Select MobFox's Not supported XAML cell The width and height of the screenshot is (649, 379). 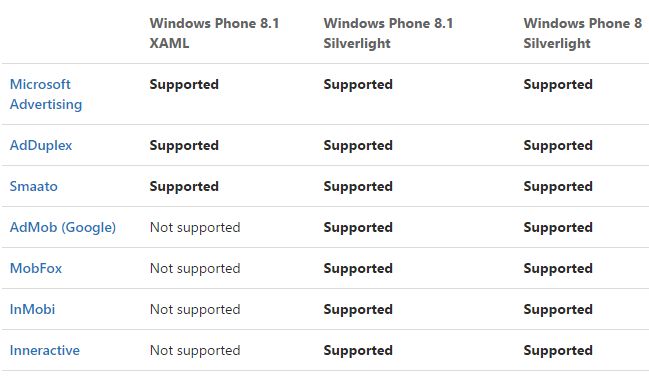point(195,268)
